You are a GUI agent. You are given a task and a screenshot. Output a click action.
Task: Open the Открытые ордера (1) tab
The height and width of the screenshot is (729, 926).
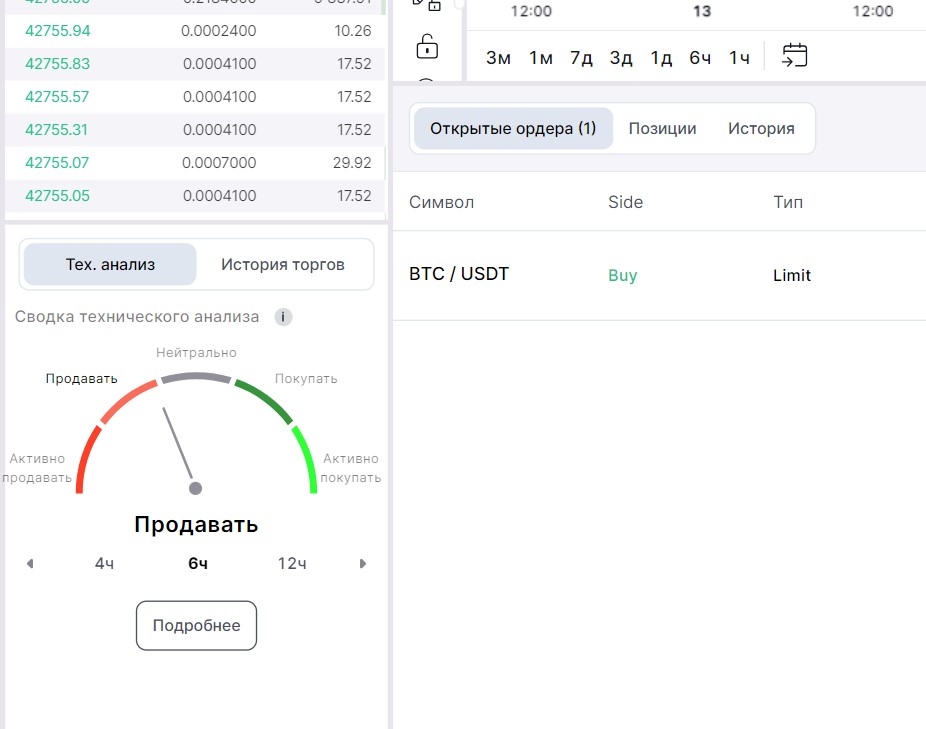tap(513, 129)
